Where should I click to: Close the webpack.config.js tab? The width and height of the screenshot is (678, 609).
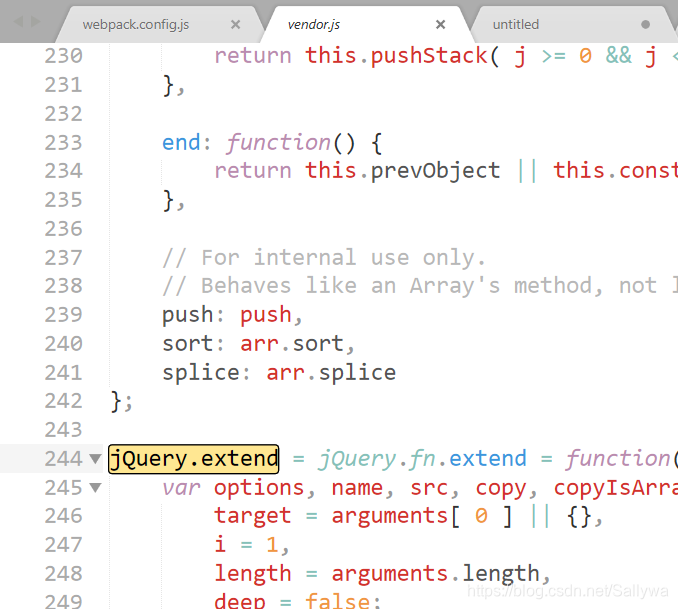click(x=236, y=25)
